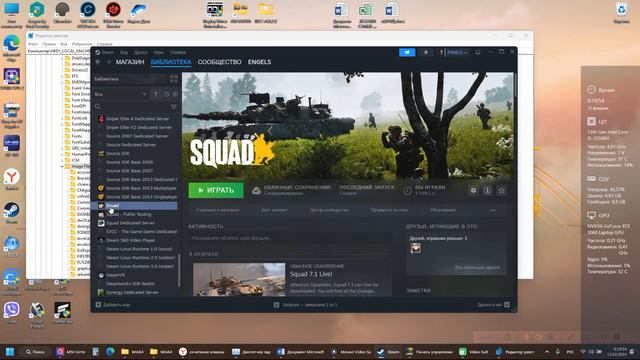Image resolution: width=640 pixels, height=360 pixels.
Task: Click the library sort arrow icon
Action: click(156, 94)
